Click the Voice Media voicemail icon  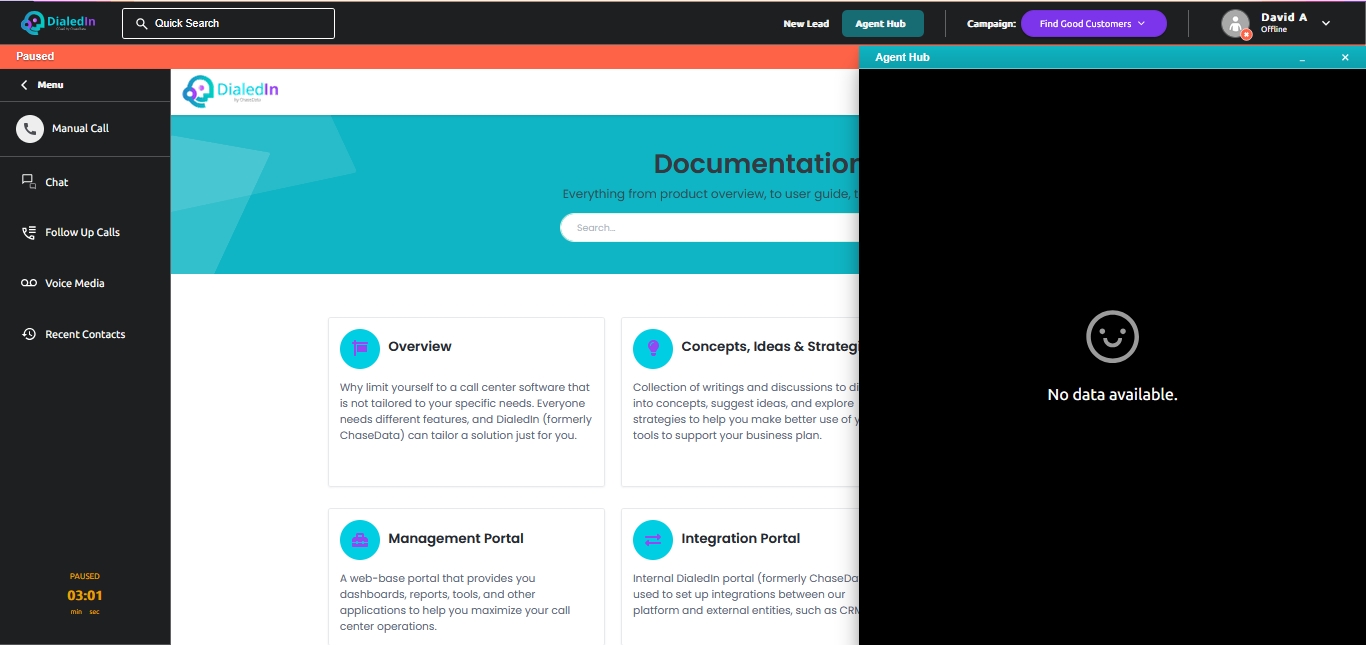click(29, 283)
